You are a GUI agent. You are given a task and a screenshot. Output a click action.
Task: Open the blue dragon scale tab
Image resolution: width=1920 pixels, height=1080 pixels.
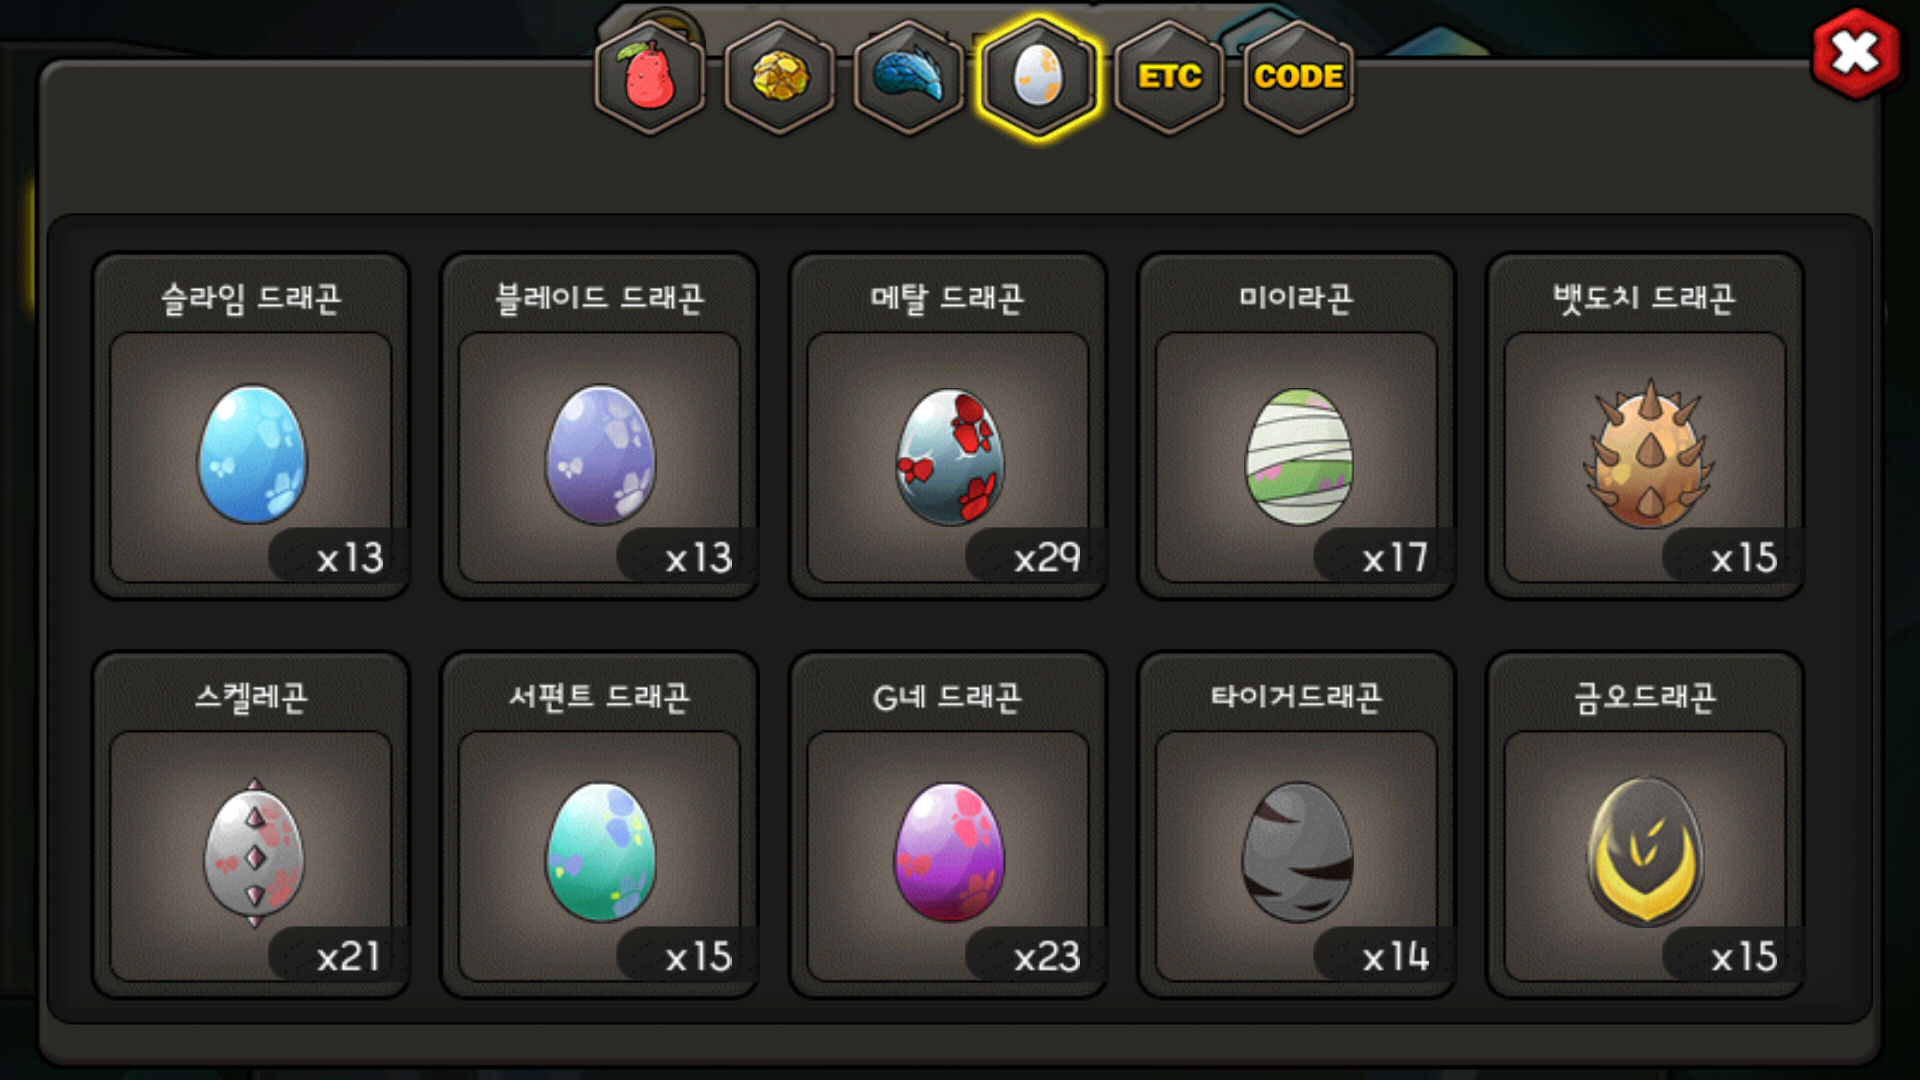click(909, 77)
